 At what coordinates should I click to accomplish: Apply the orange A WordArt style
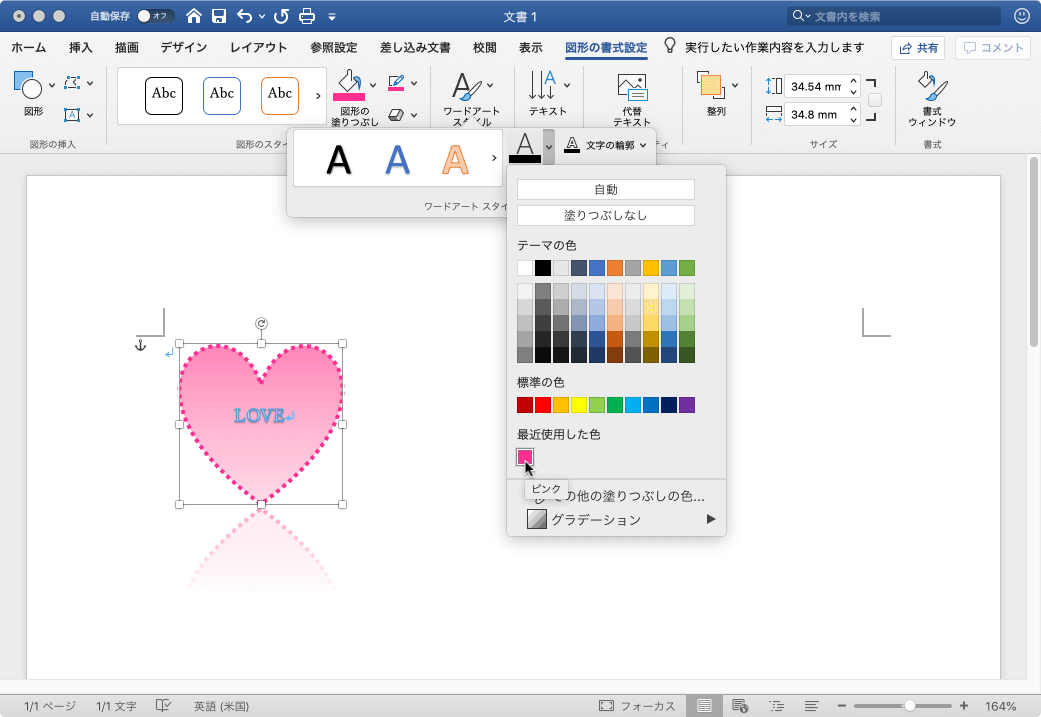[x=455, y=159]
